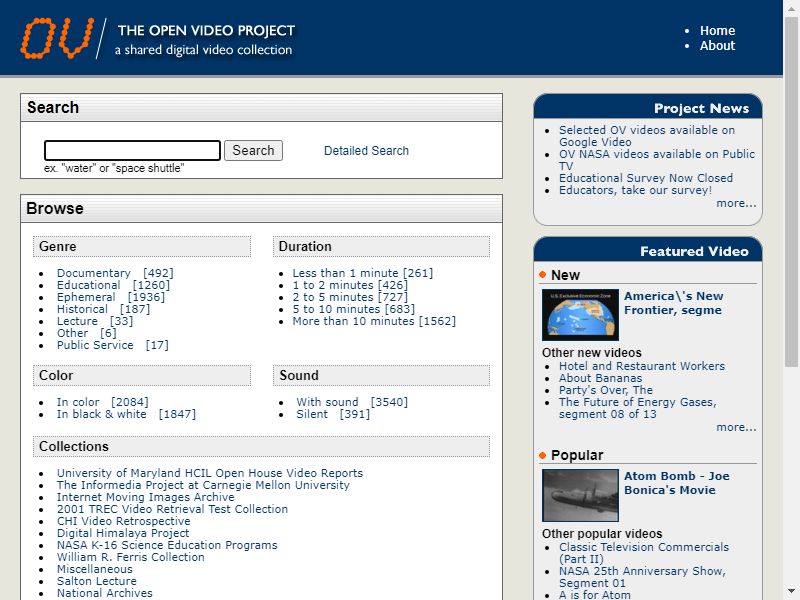The image size is (800, 600).
Task: Open University of Maryland HCIL collection
Action: click(210, 473)
